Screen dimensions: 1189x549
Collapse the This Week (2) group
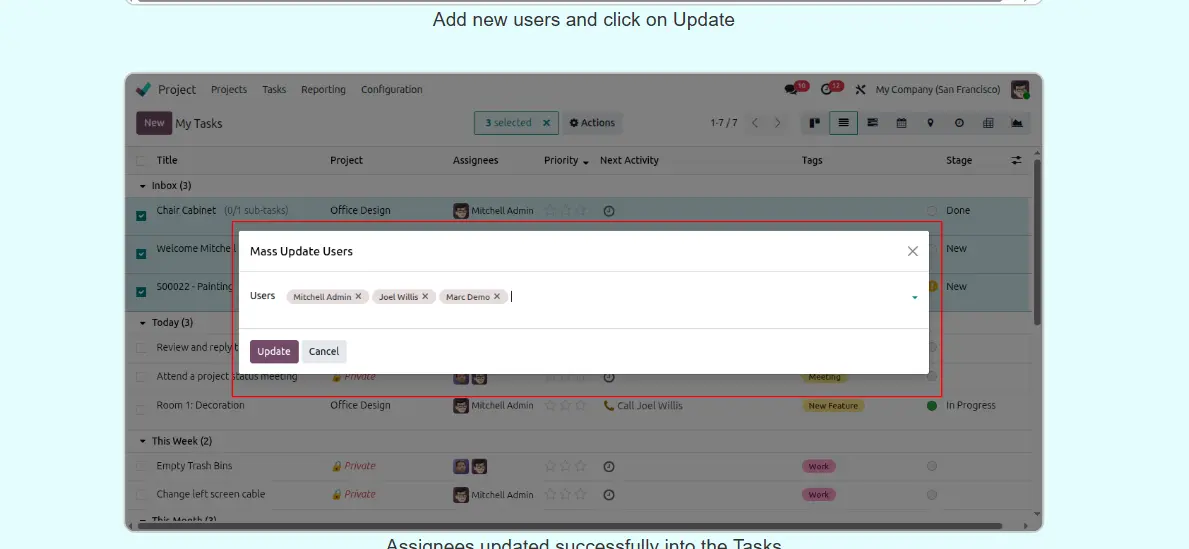point(142,441)
